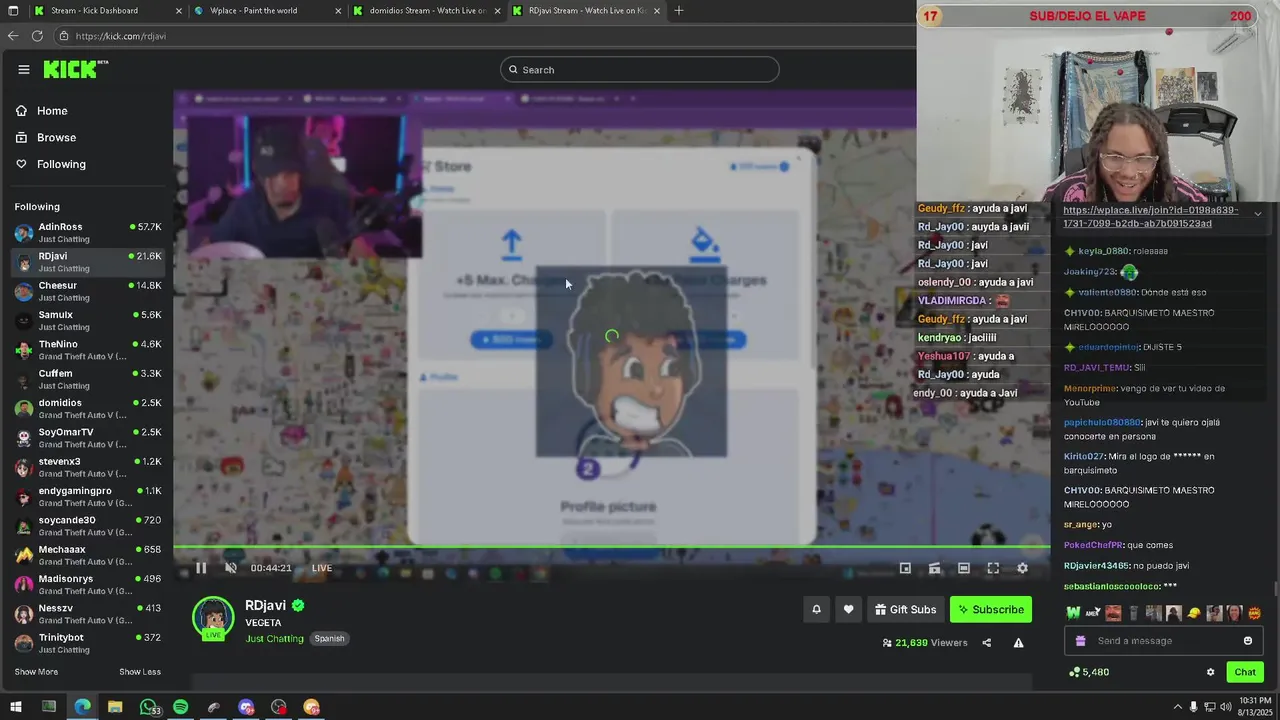Switch to domidios Stream browser tab
This screenshot has height=720, width=1280.
426,11
